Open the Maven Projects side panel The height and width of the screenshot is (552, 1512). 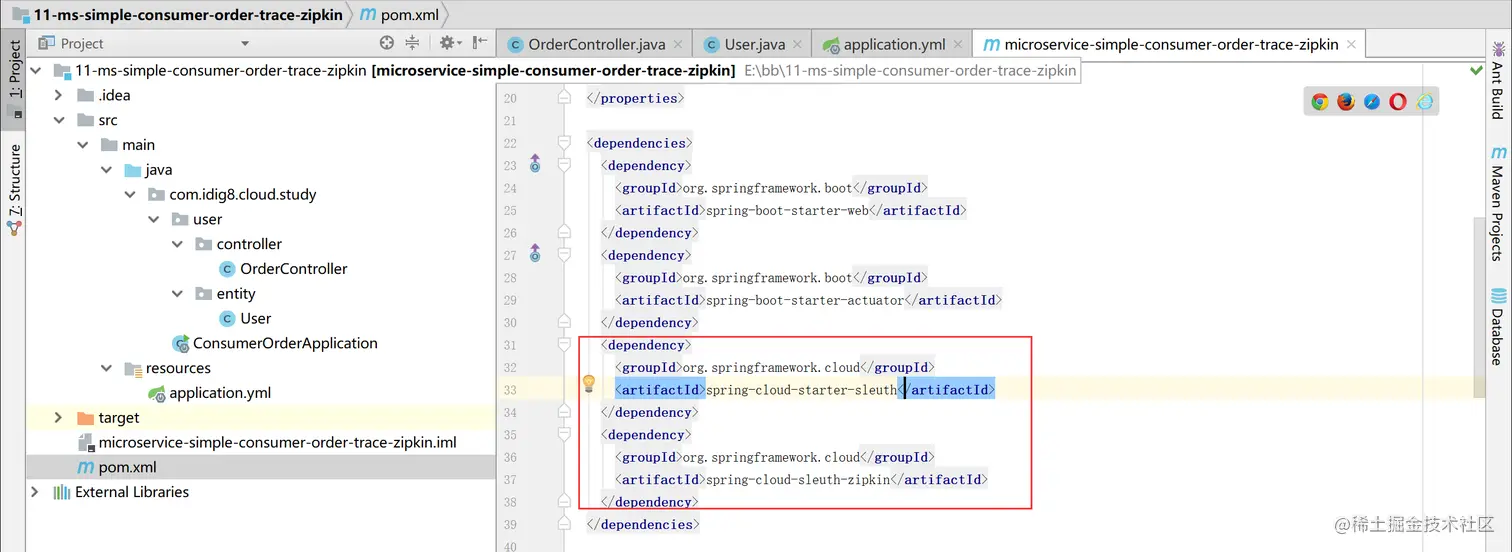(x=1497, y=203)
